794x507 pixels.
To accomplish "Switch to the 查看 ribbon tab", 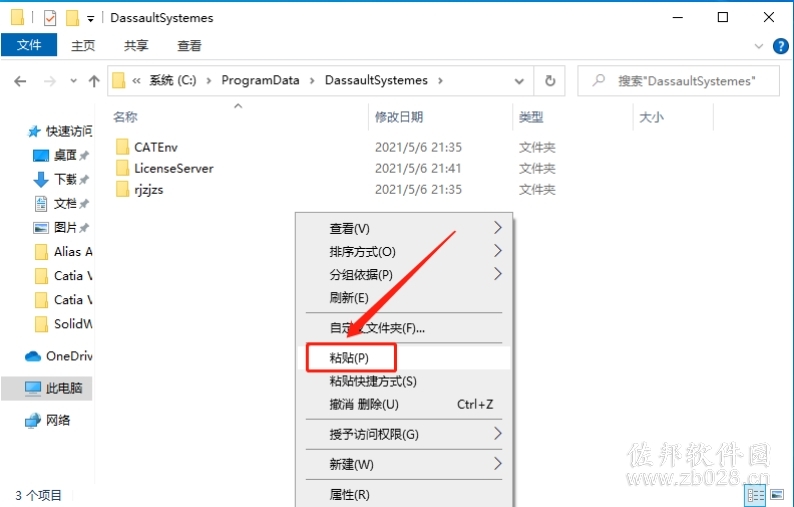I will pos(189,46).
